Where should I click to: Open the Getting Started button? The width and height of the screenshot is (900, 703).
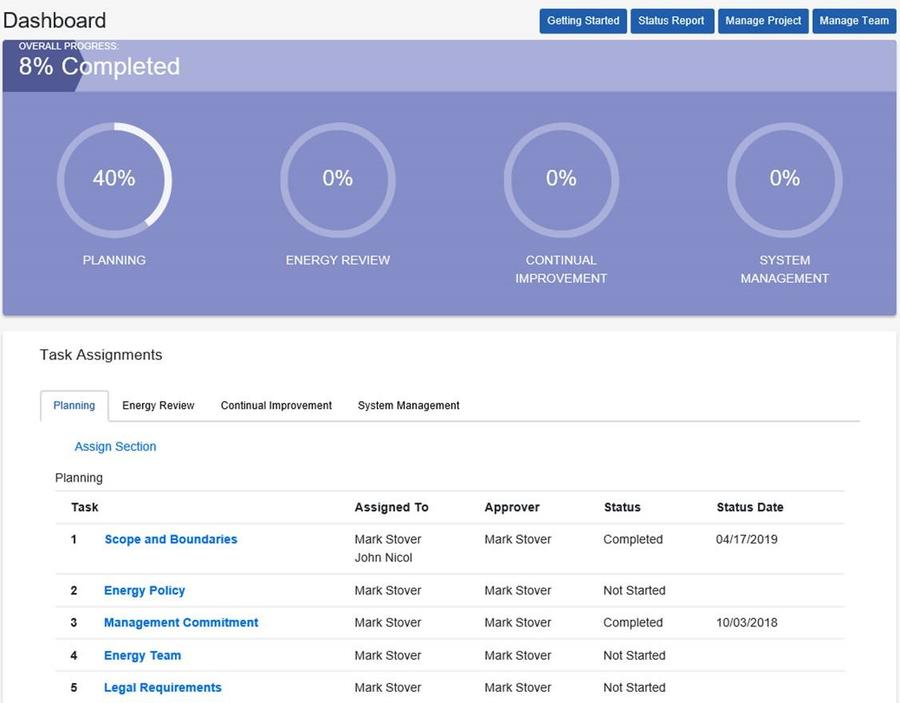(583, 21)
